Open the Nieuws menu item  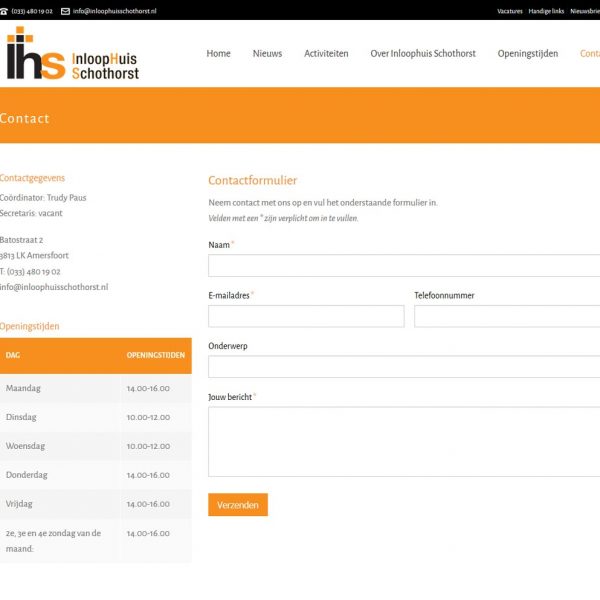coord(267,54)
